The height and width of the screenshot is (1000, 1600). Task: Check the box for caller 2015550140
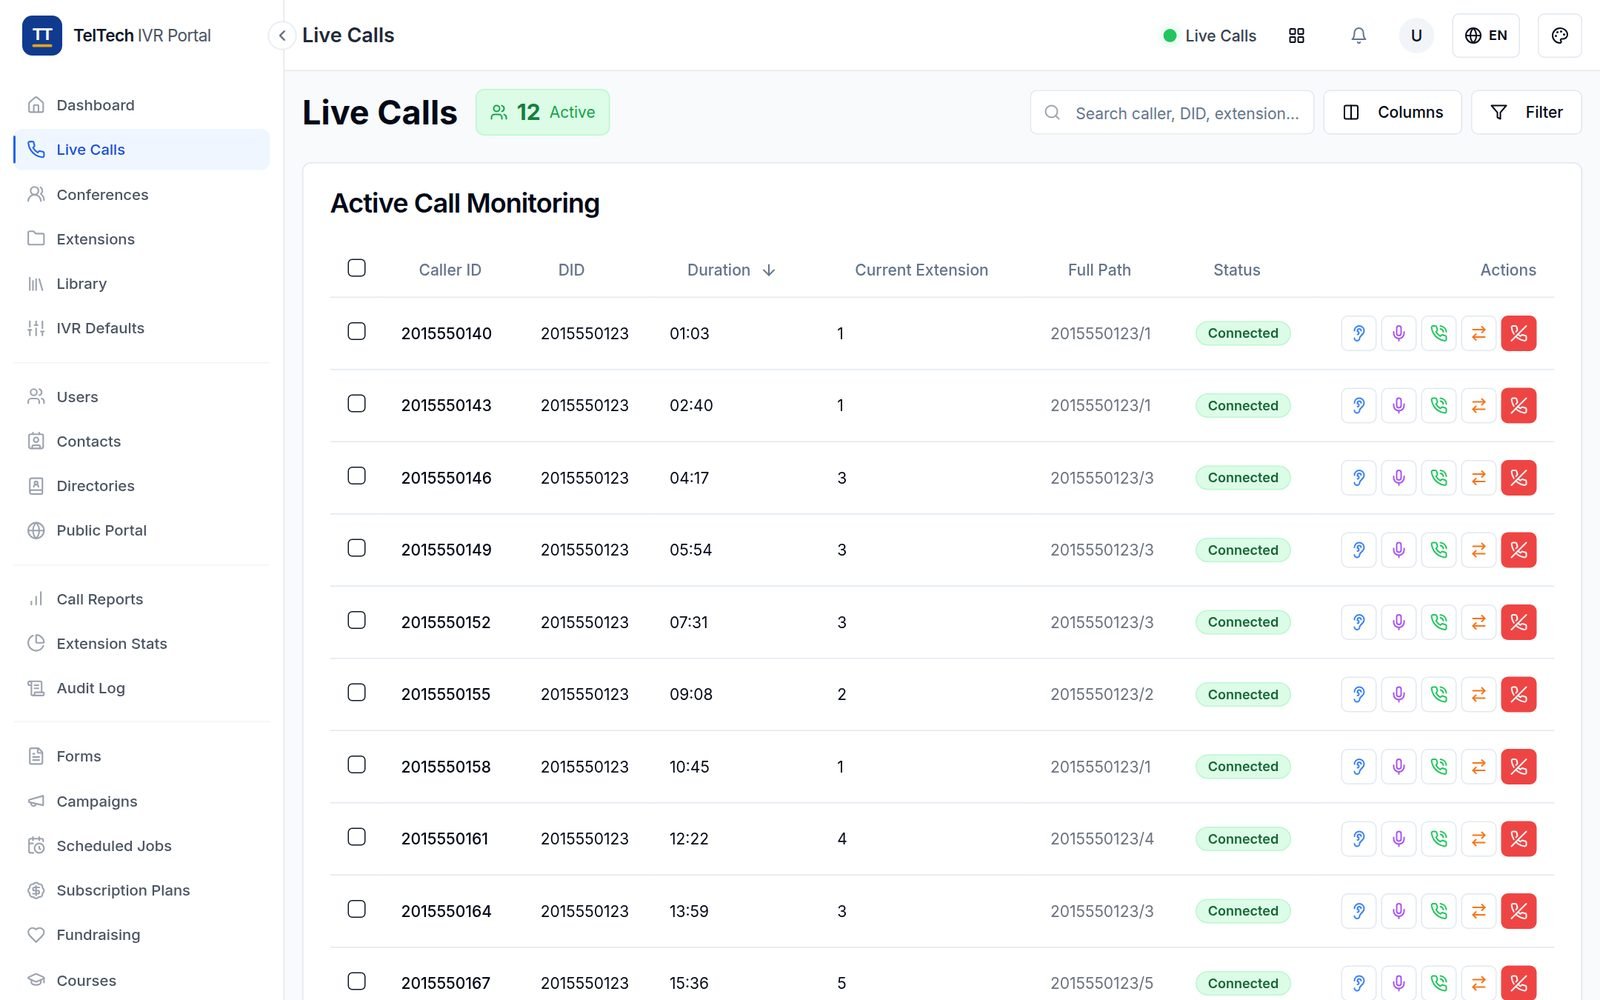click(357, 331)
